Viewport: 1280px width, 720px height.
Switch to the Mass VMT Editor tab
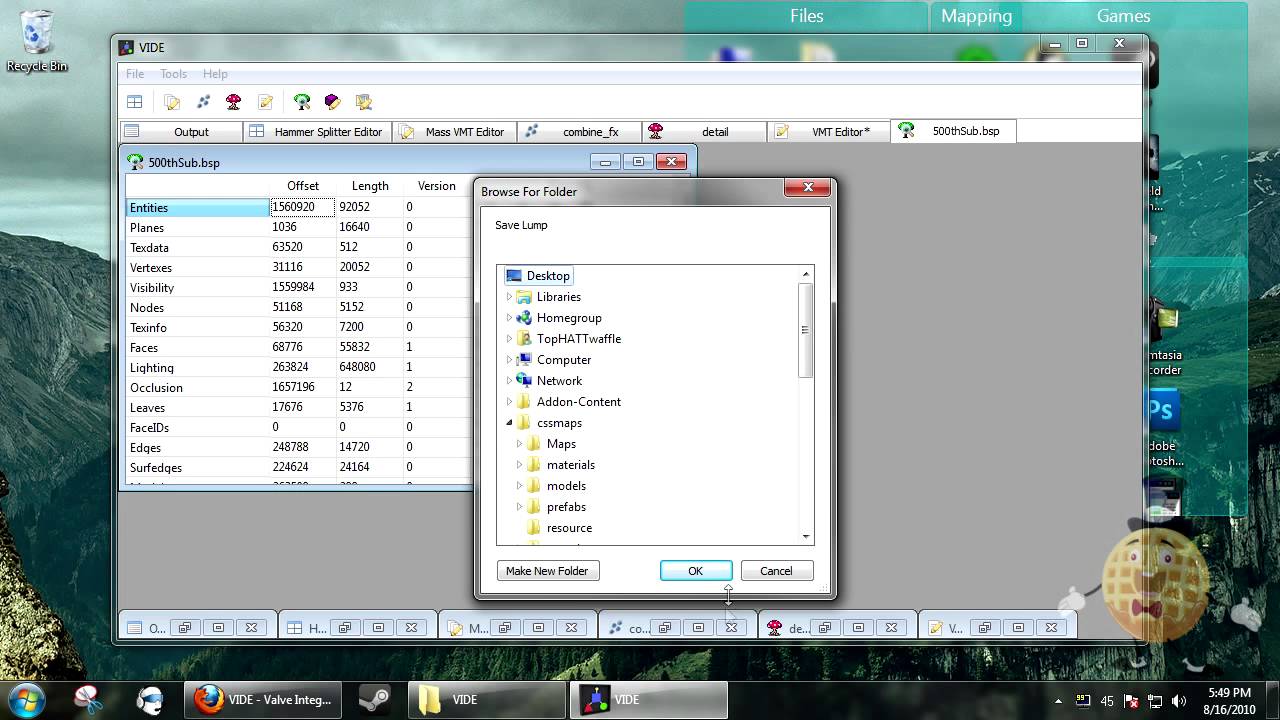pyautogui.click(x=455, y=131)
